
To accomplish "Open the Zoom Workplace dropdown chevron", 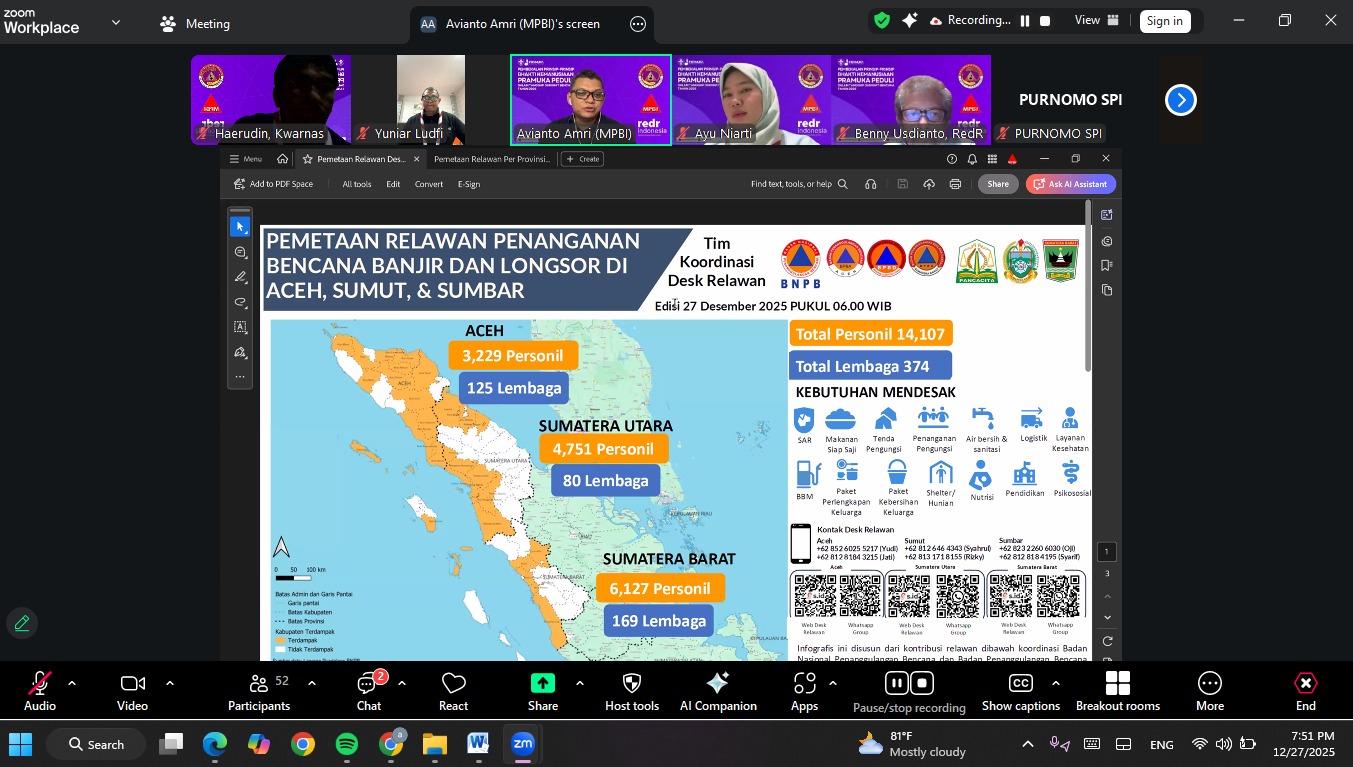I will point(116,22).
